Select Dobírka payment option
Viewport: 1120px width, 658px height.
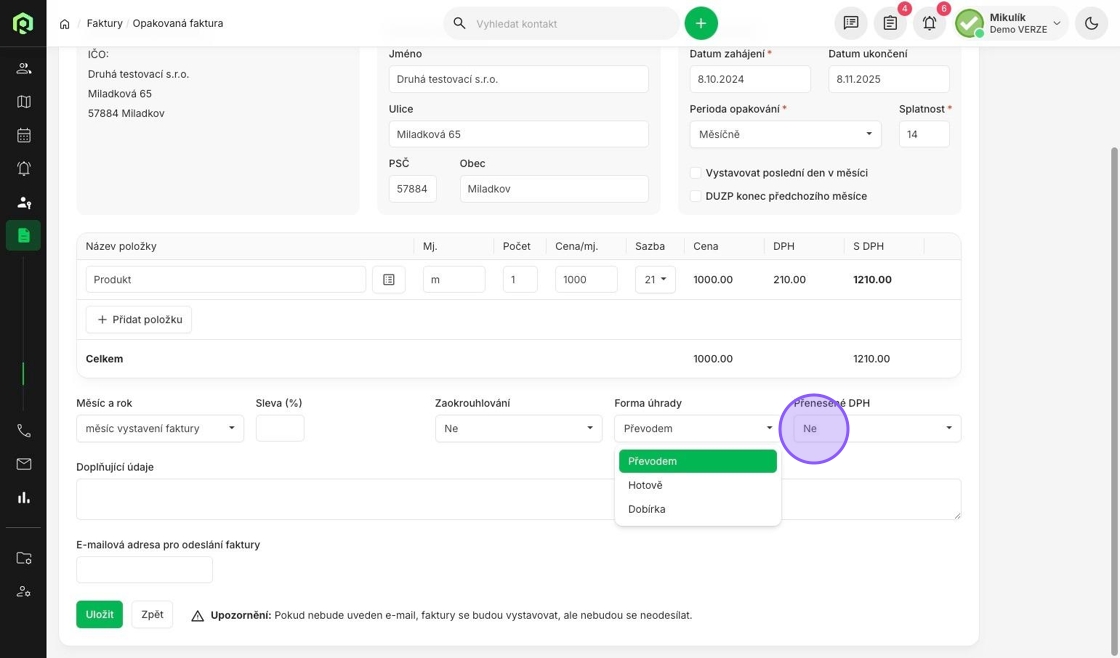(698, 509)
